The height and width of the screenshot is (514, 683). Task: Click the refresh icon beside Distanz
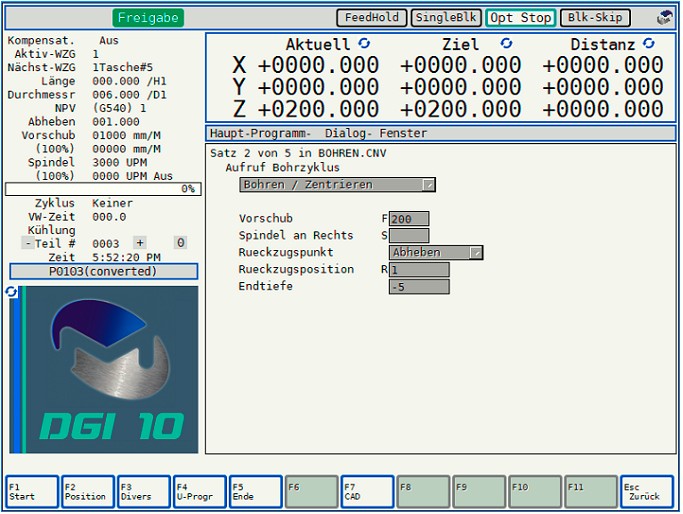click(649, 44)
